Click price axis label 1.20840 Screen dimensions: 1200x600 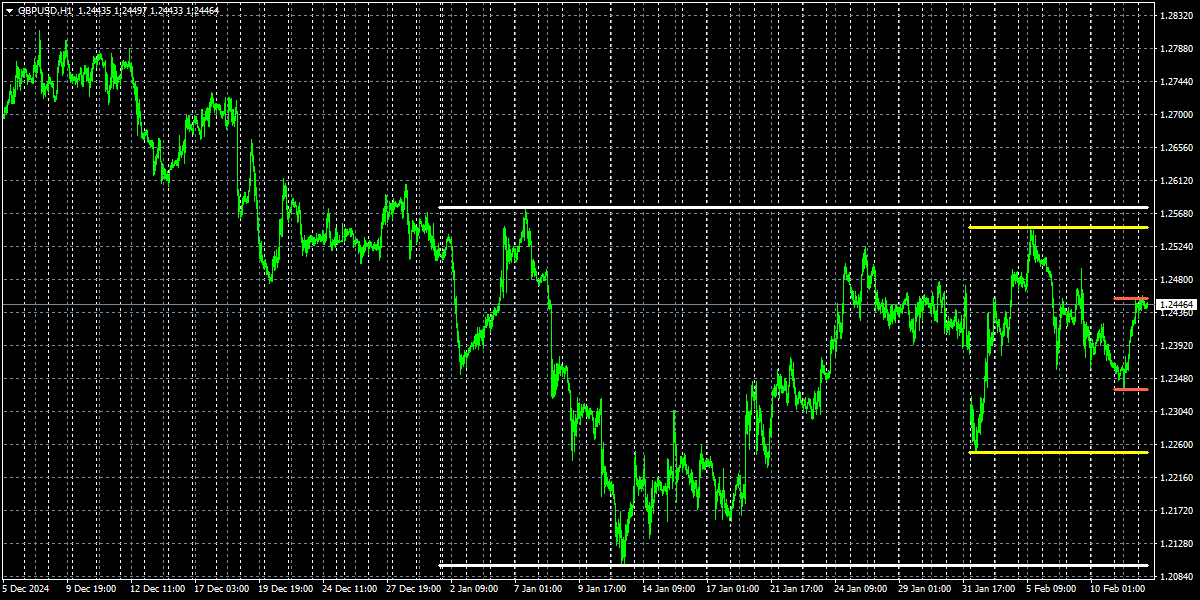[x=1176, y=577]
